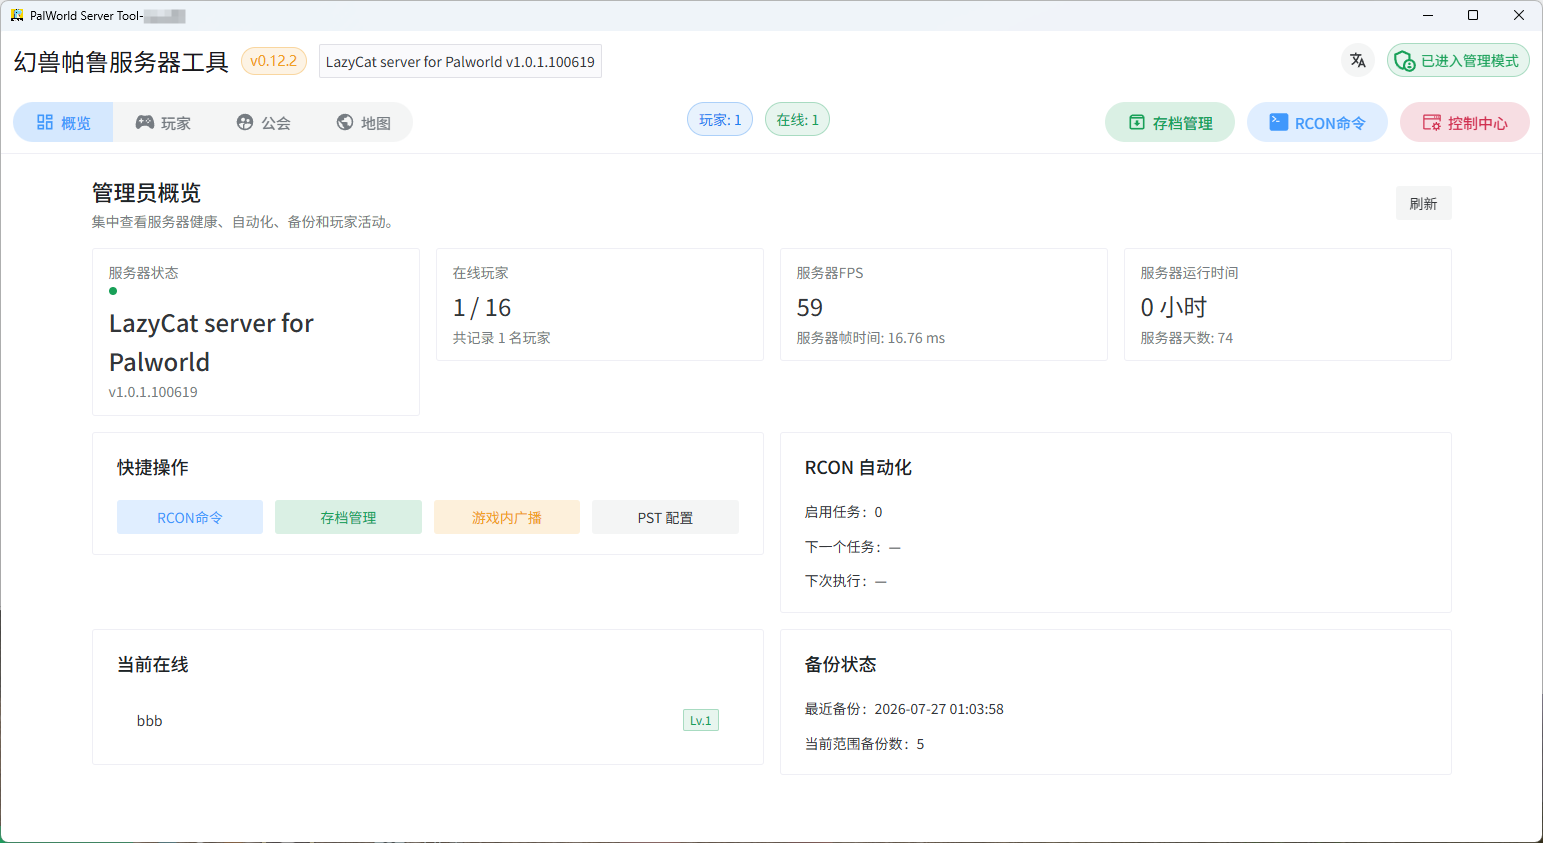This screenshot has width=1543, height=843.
Task: Open the 地图 tab
Action: coord(363,122)
